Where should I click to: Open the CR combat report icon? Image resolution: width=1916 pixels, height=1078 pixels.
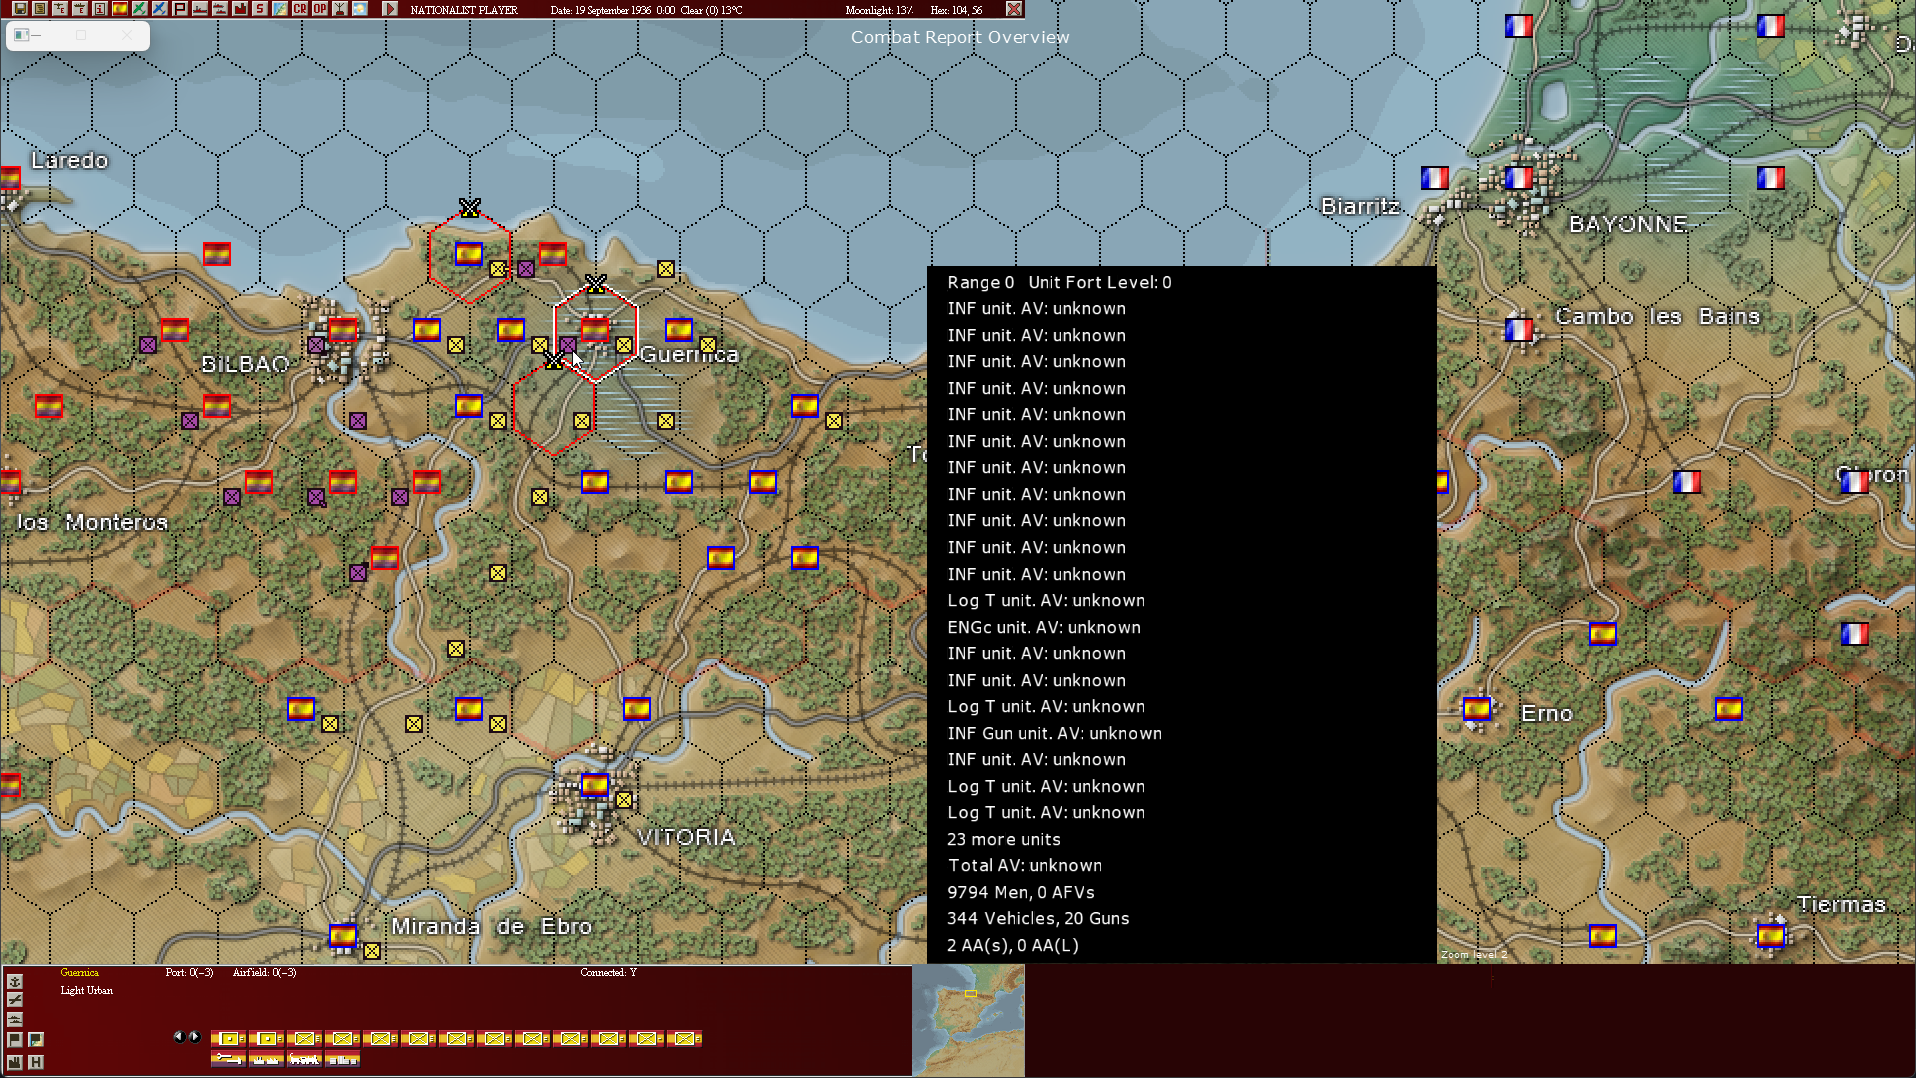coord(300,9)
